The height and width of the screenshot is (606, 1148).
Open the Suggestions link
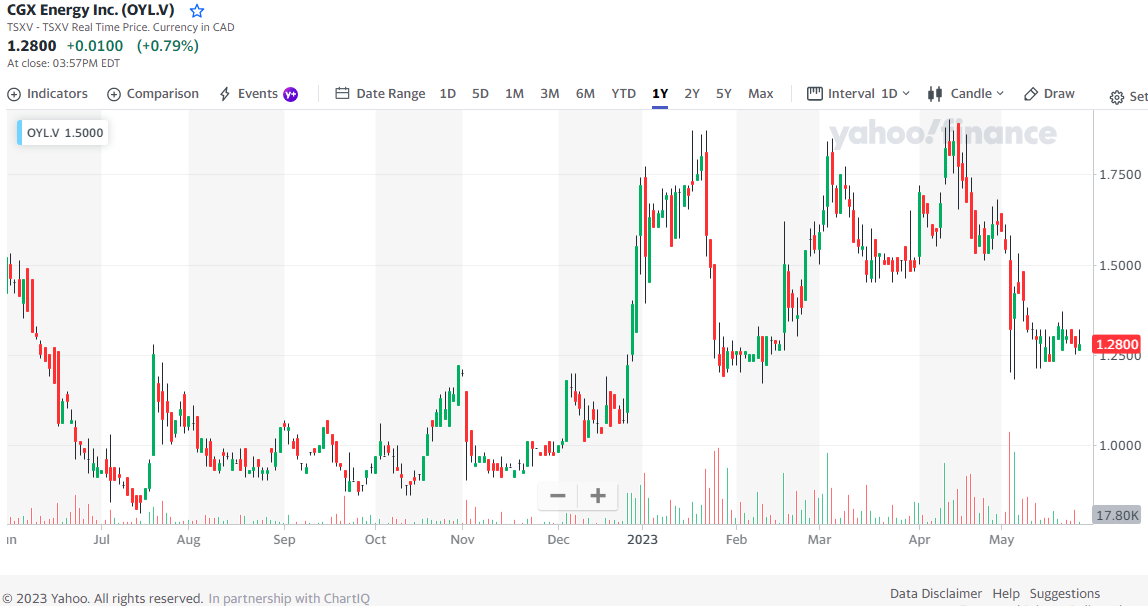[1065, 594]
